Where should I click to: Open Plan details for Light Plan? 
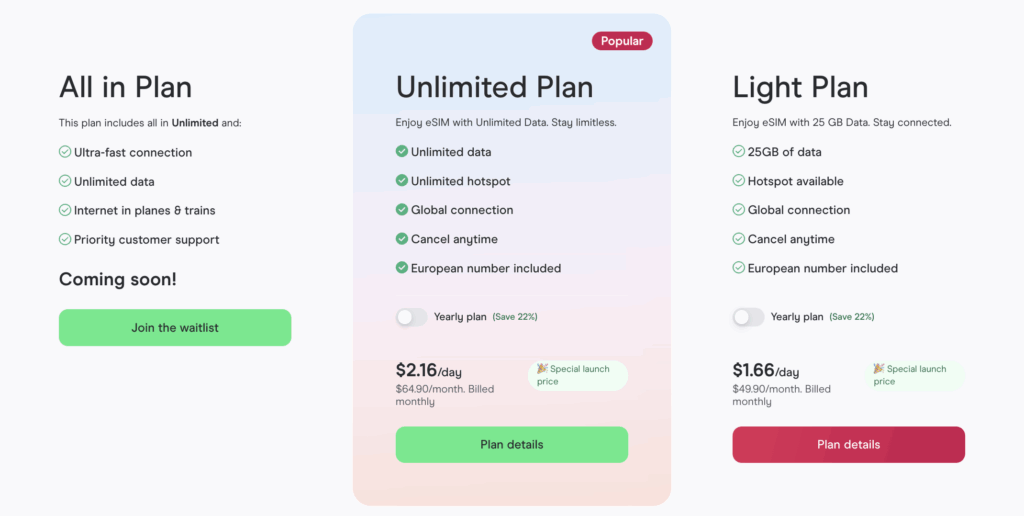point(848,445)
